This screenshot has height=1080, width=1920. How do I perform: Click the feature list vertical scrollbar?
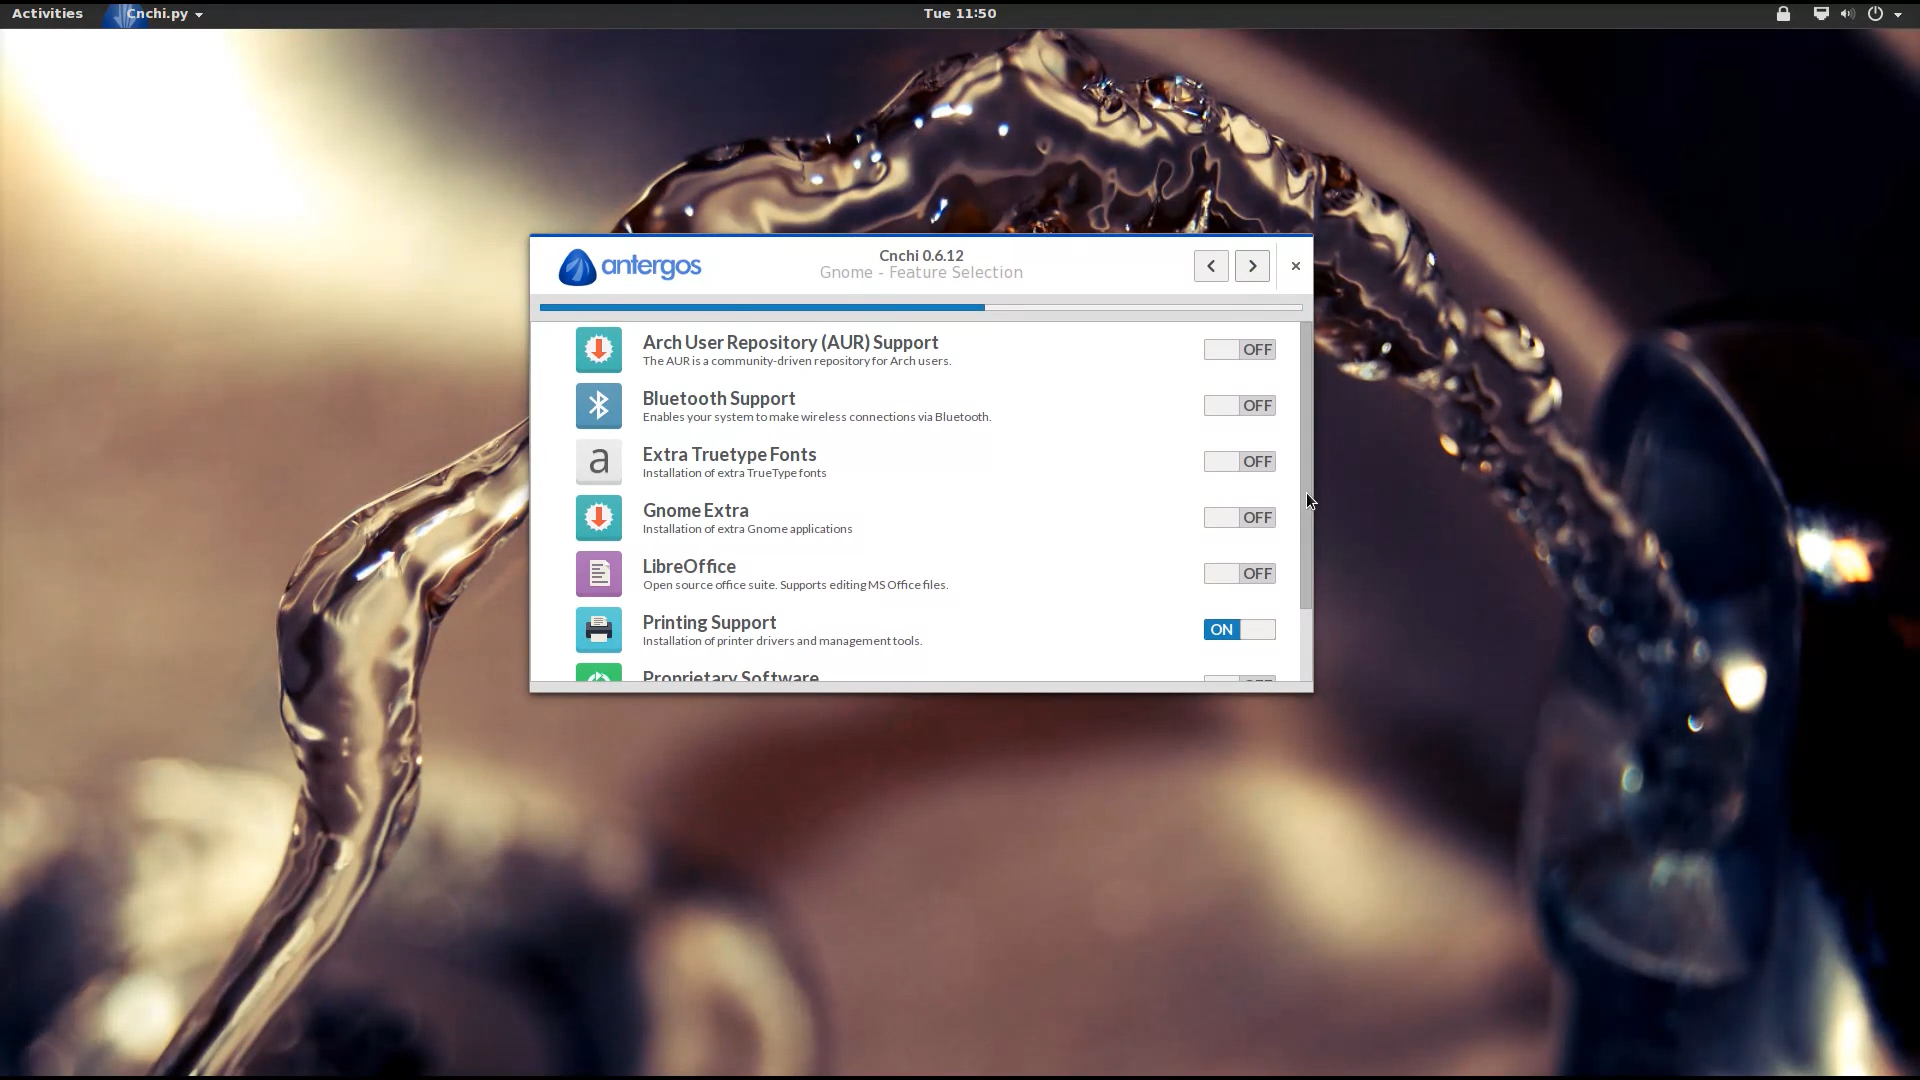pos(1306,466)
